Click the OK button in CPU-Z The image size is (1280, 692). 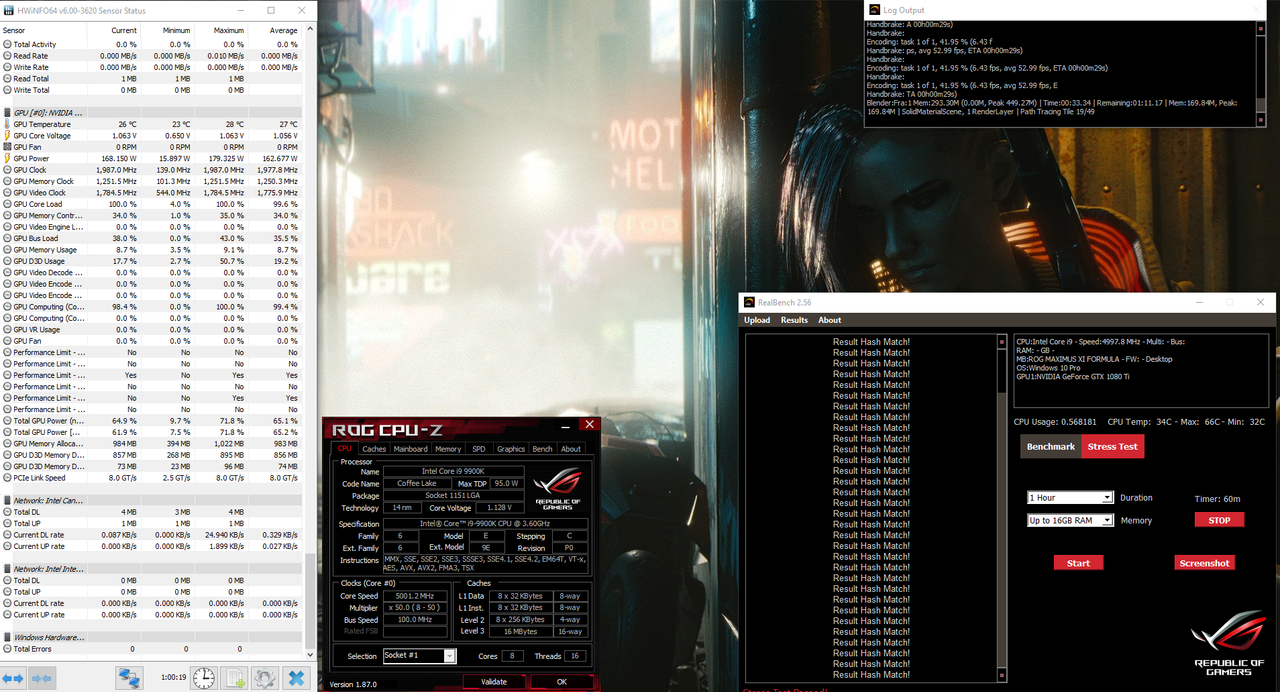tap(561, 682)
